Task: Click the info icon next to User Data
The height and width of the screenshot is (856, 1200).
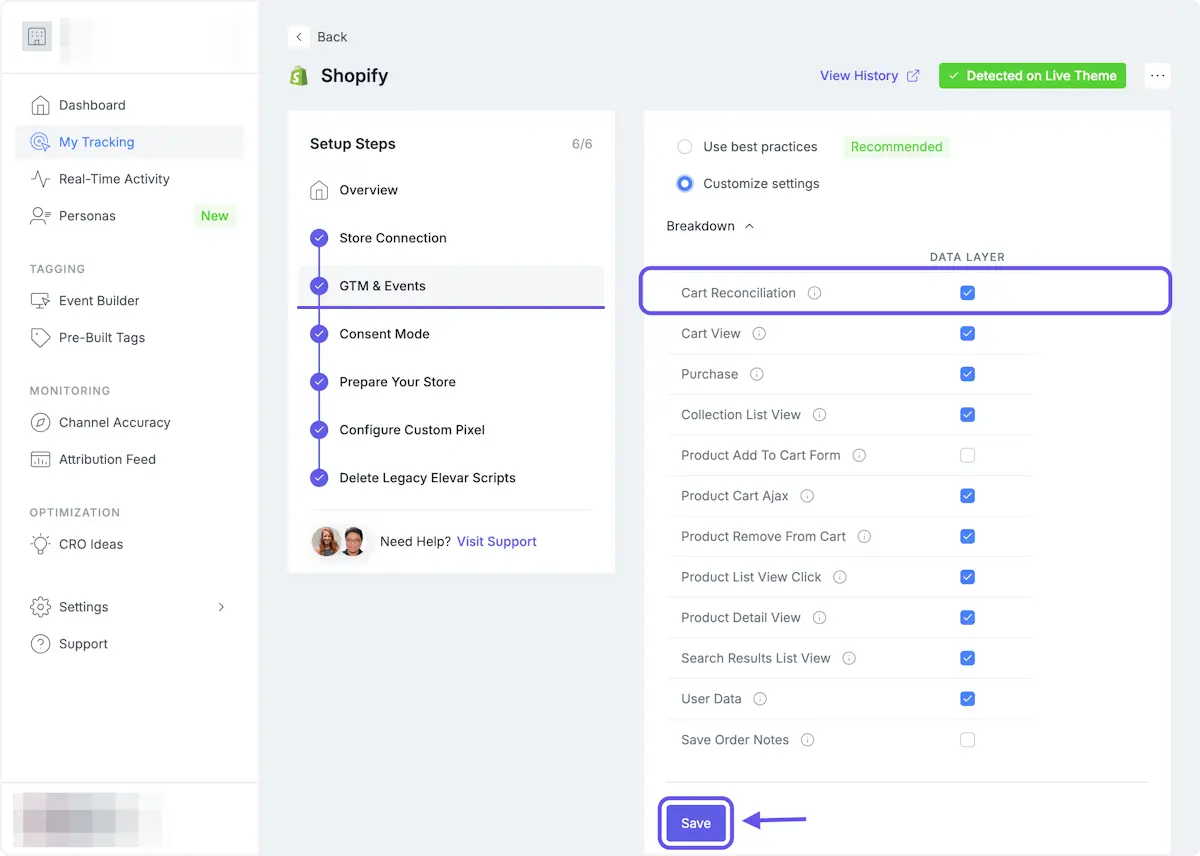Action: 760,699
